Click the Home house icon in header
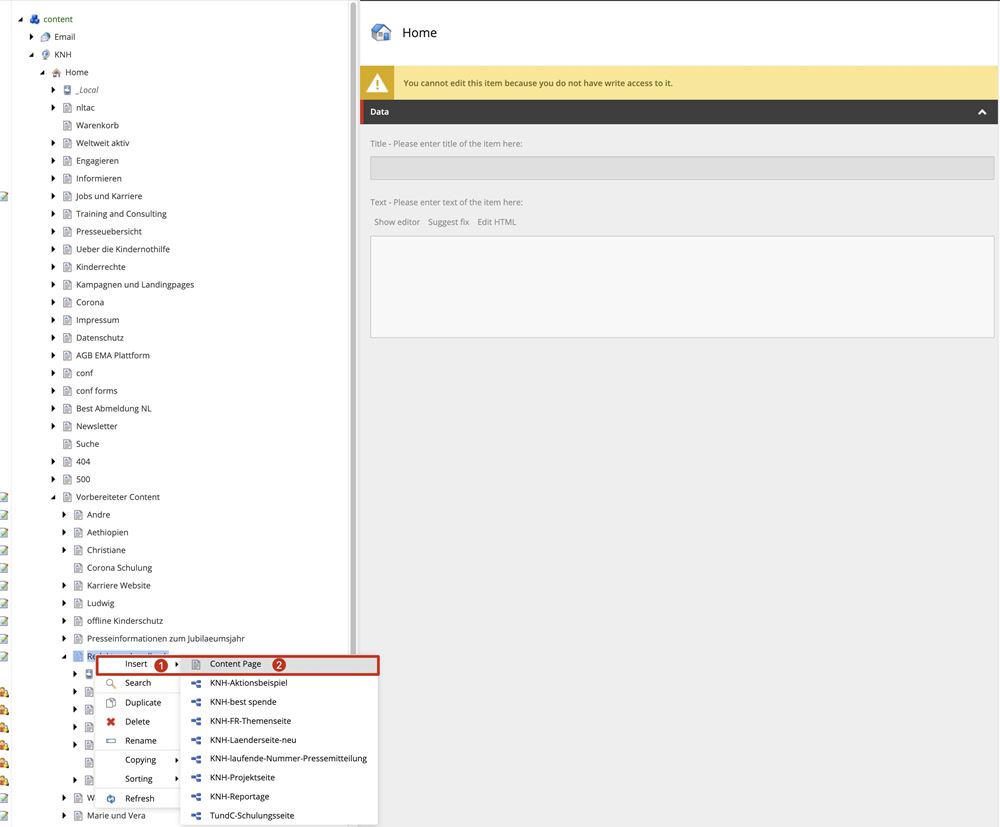The image size is (1000, 827). pyautogui.click(x=381, y=33)
